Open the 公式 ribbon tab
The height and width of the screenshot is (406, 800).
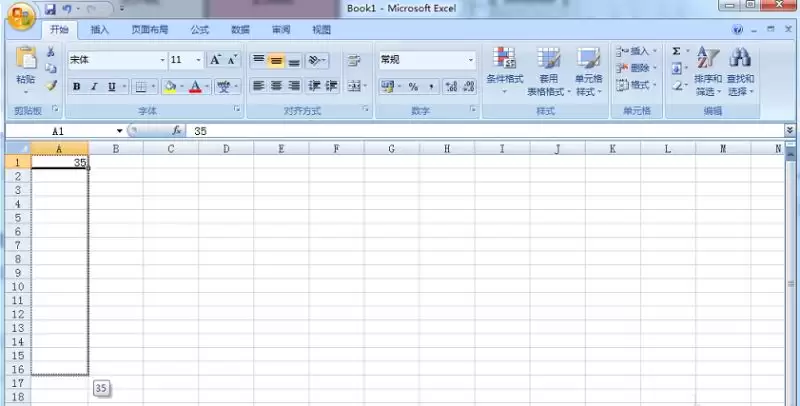tap(200, 30)
